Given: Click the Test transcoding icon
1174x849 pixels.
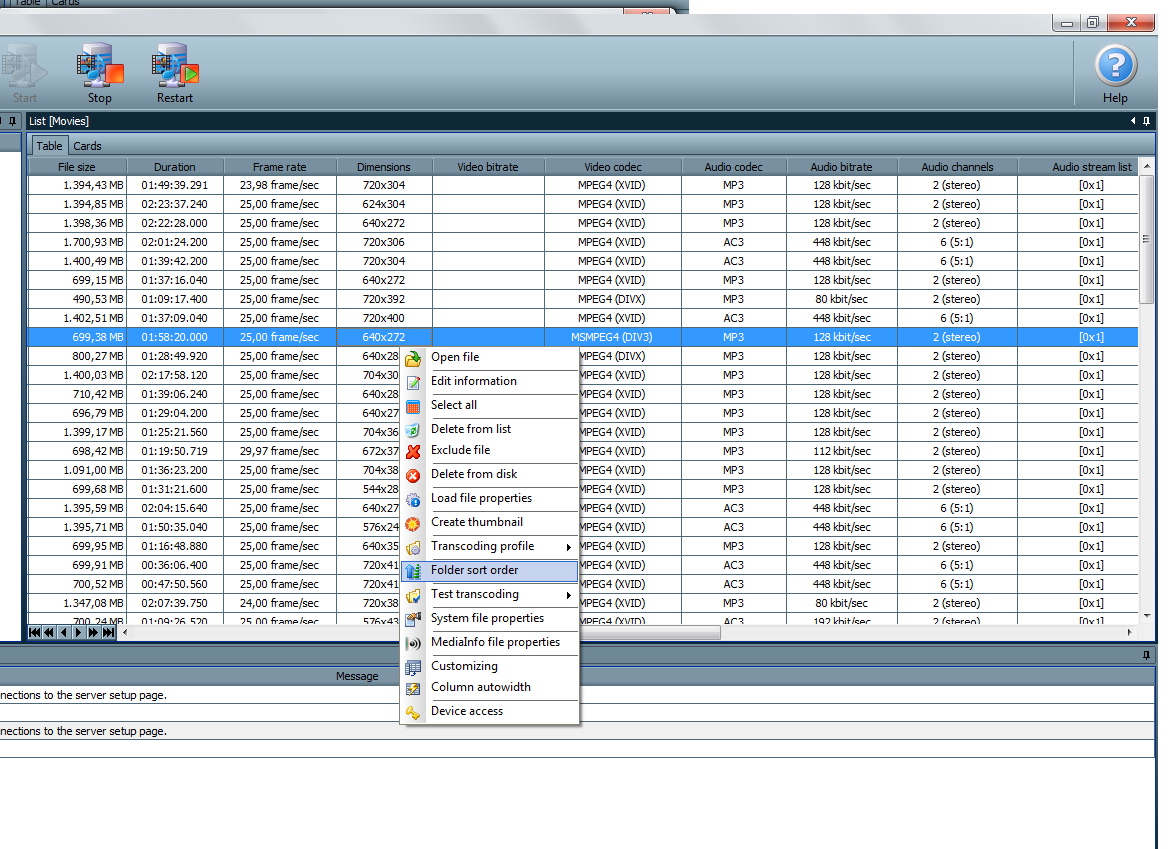Looking at the screenshot, I should tap(413, 595).
